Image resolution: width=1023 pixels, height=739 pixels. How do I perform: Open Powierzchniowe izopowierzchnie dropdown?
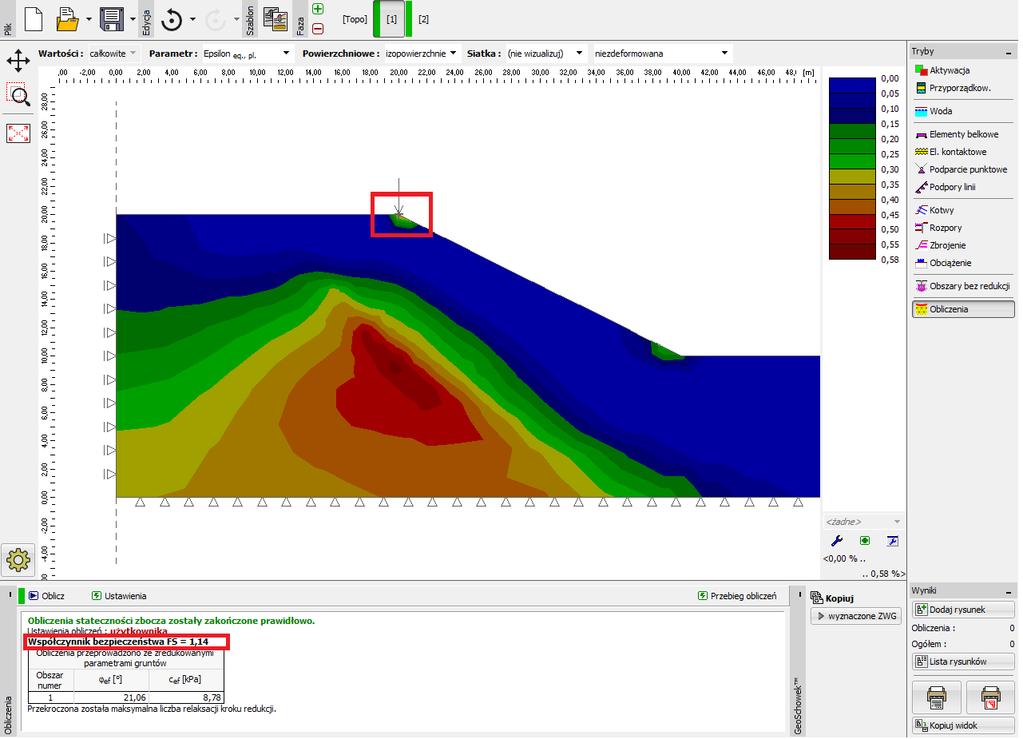[x=420, y=53]
